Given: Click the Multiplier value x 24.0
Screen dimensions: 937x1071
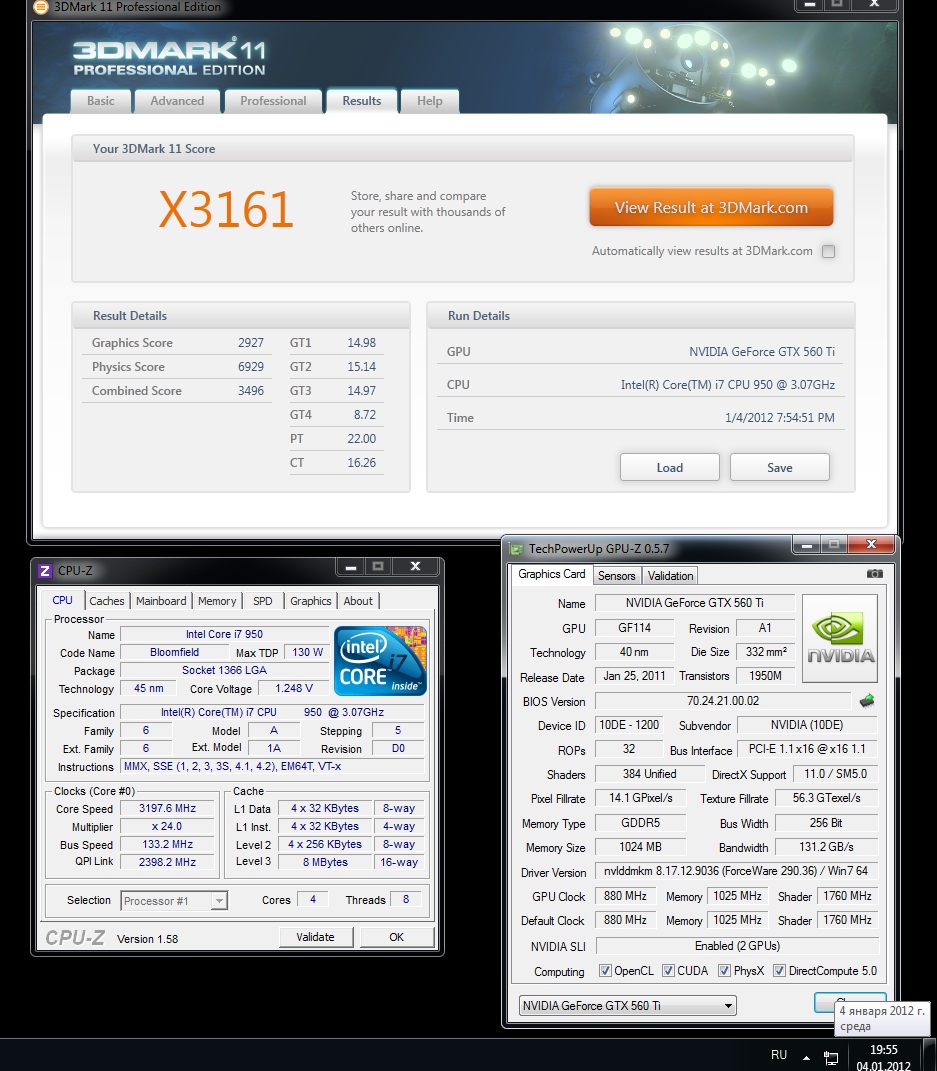Looking at the screenshot, I should click(x=167, y=826).
